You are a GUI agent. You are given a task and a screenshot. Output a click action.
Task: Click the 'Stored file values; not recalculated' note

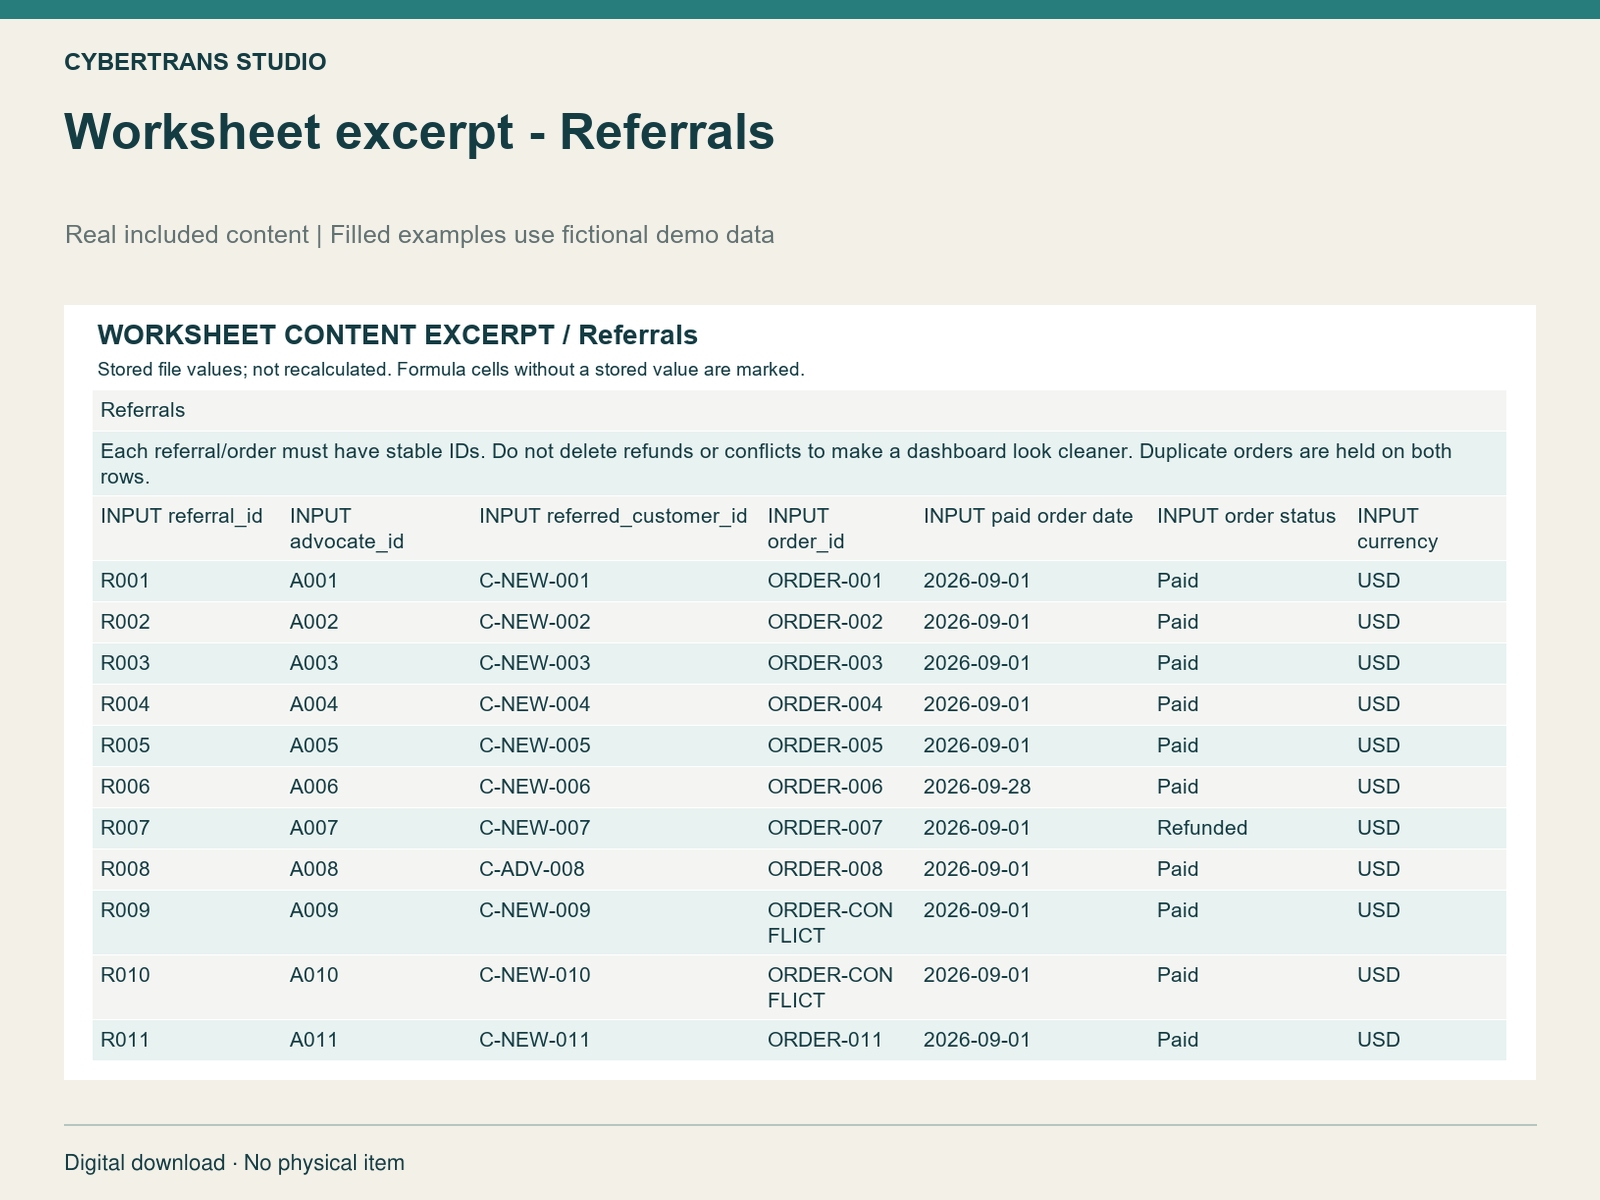(x=451, y=370)
